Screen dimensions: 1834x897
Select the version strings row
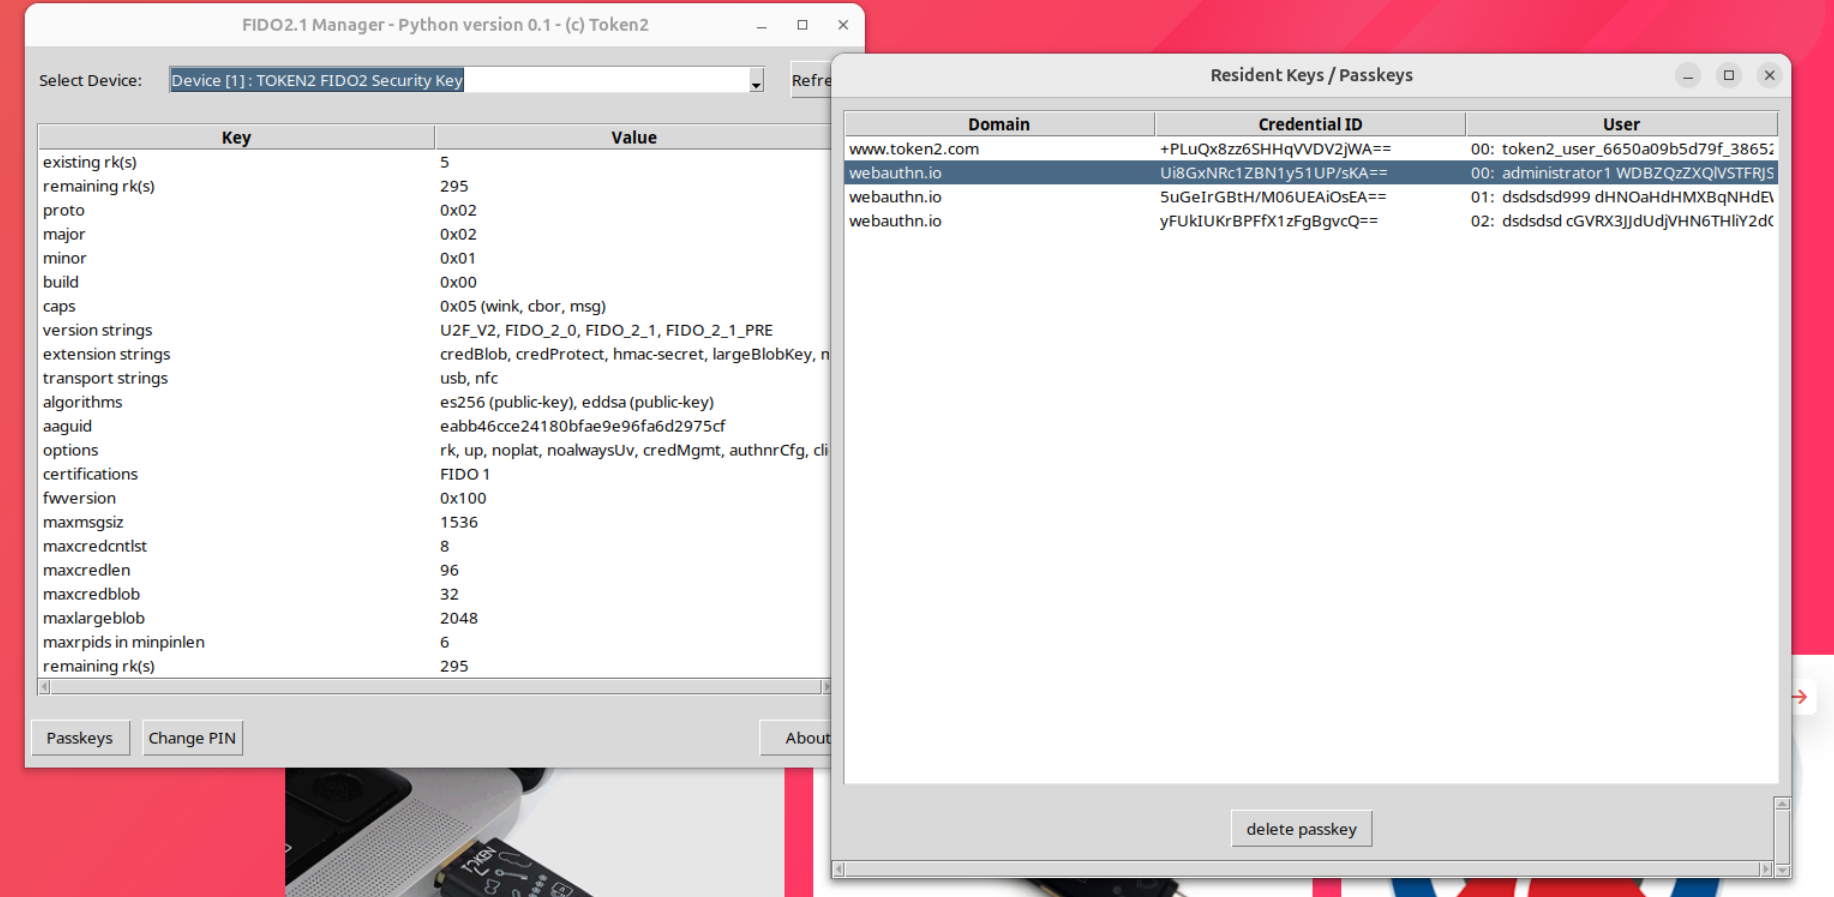tap(435, 330)
